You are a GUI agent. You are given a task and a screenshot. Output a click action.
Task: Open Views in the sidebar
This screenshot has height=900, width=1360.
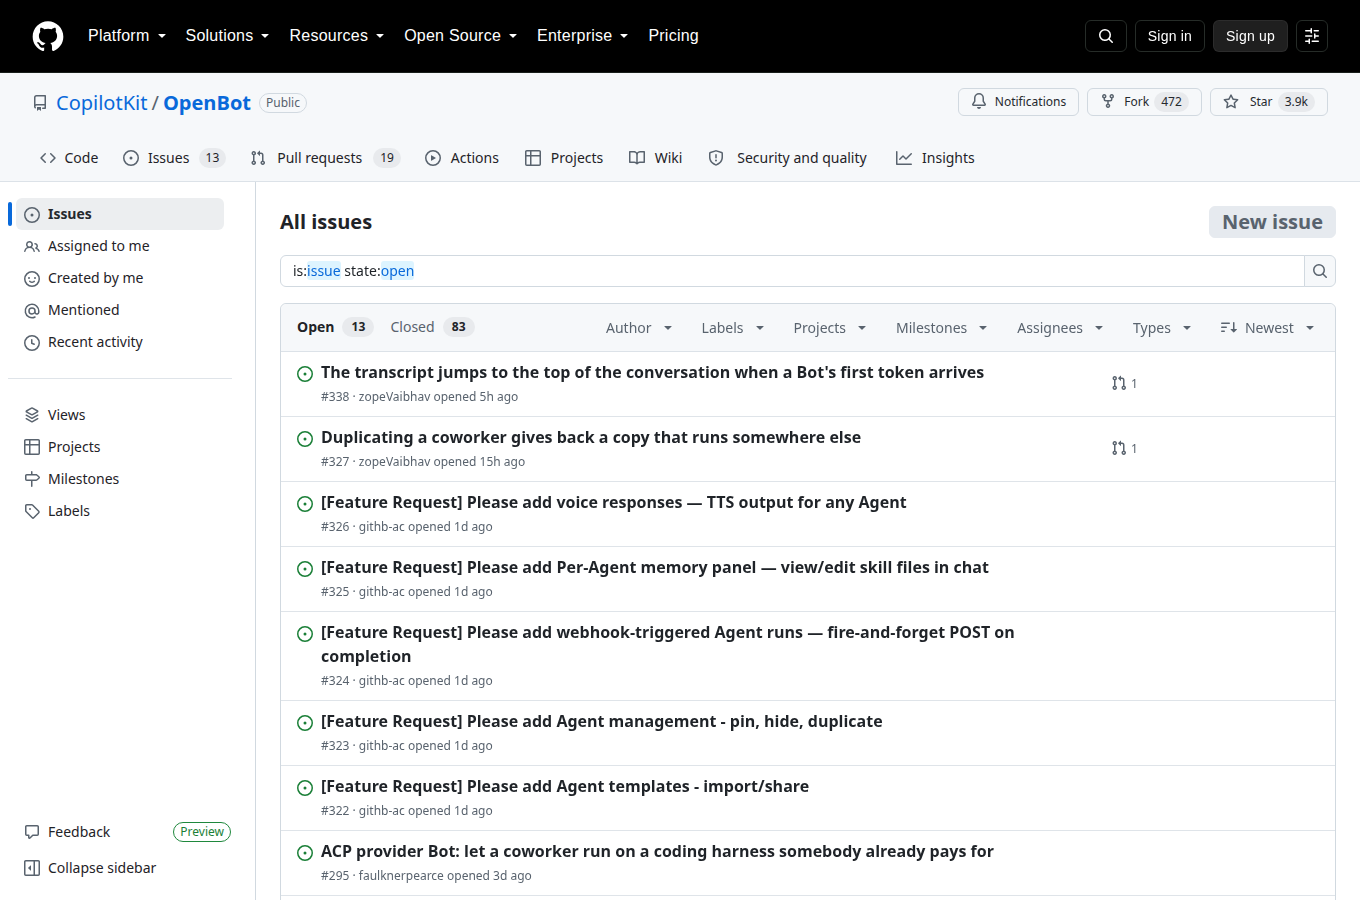coord(120,415)
